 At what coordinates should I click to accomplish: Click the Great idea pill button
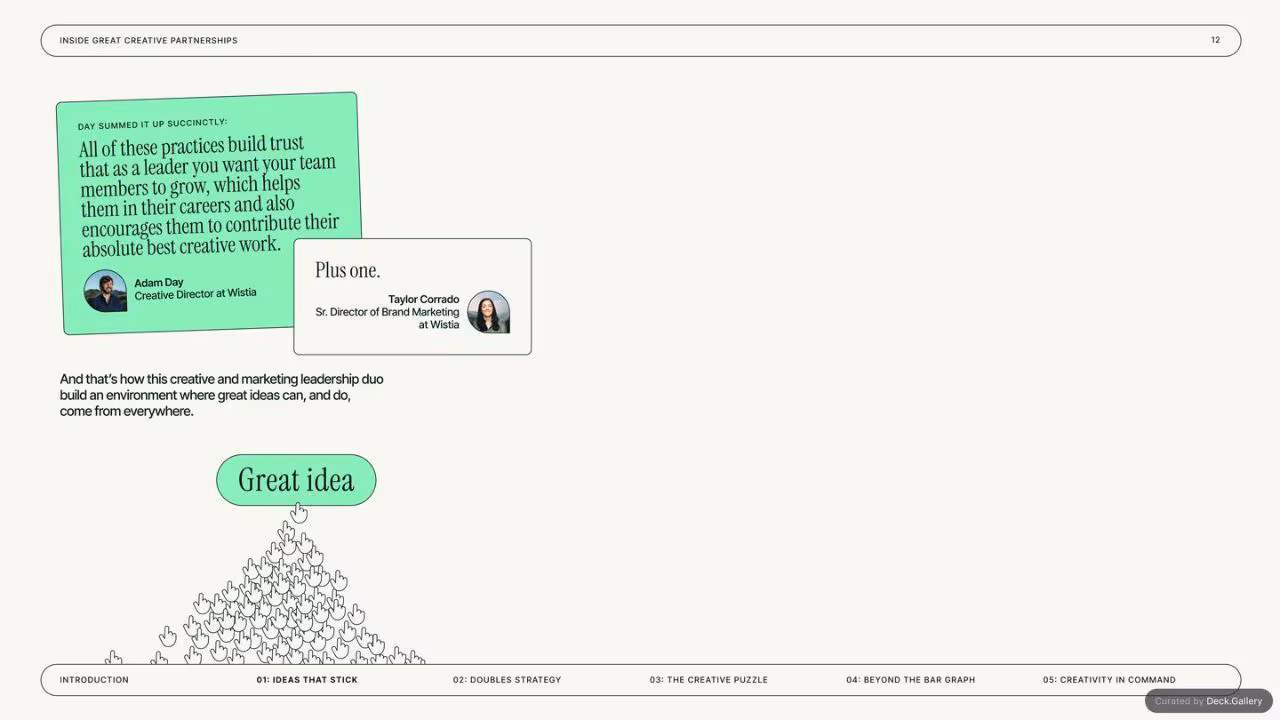[296, 480]
